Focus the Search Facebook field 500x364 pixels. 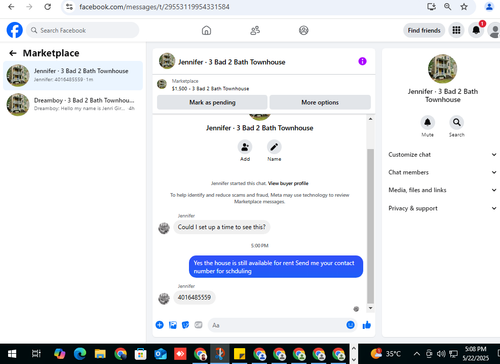click(83, 30)
